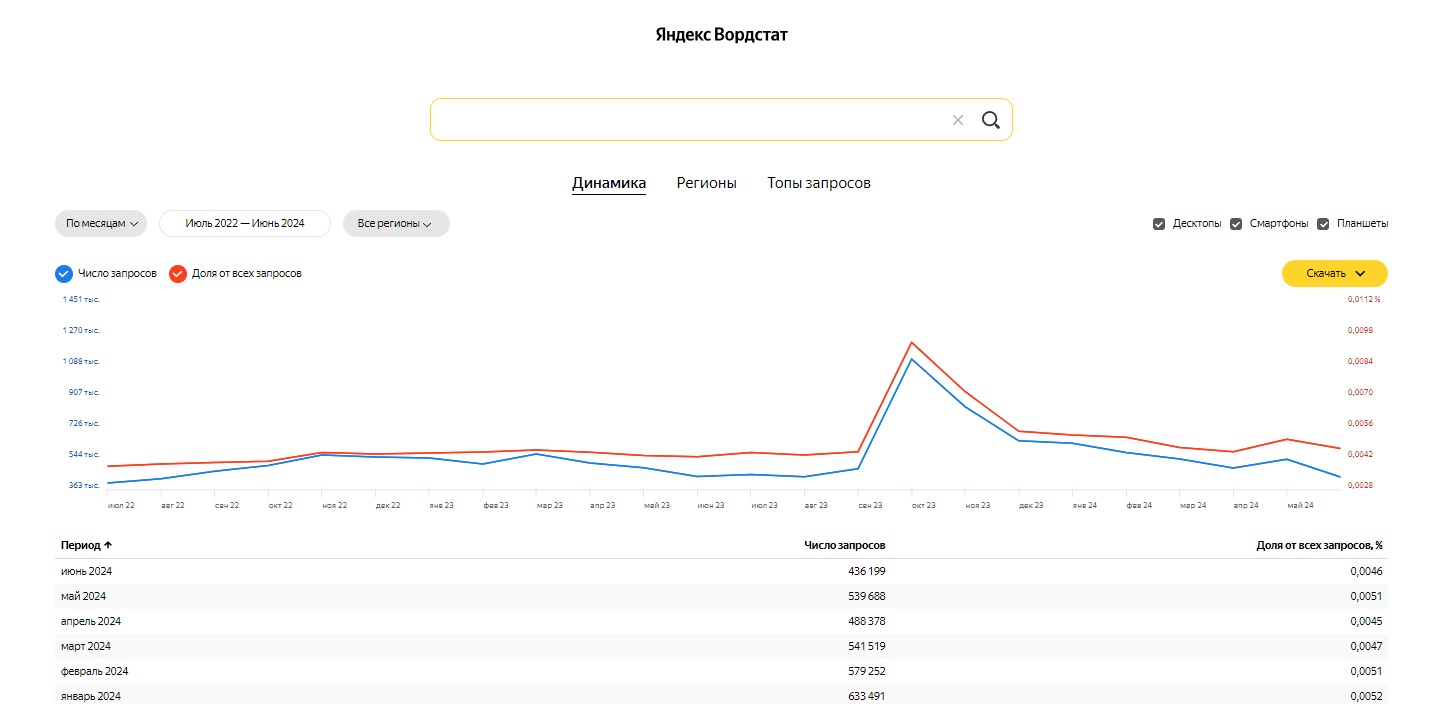Click the ноя 22 axis label
Viewport: 1456px width, 704px height.
[334, 506]
